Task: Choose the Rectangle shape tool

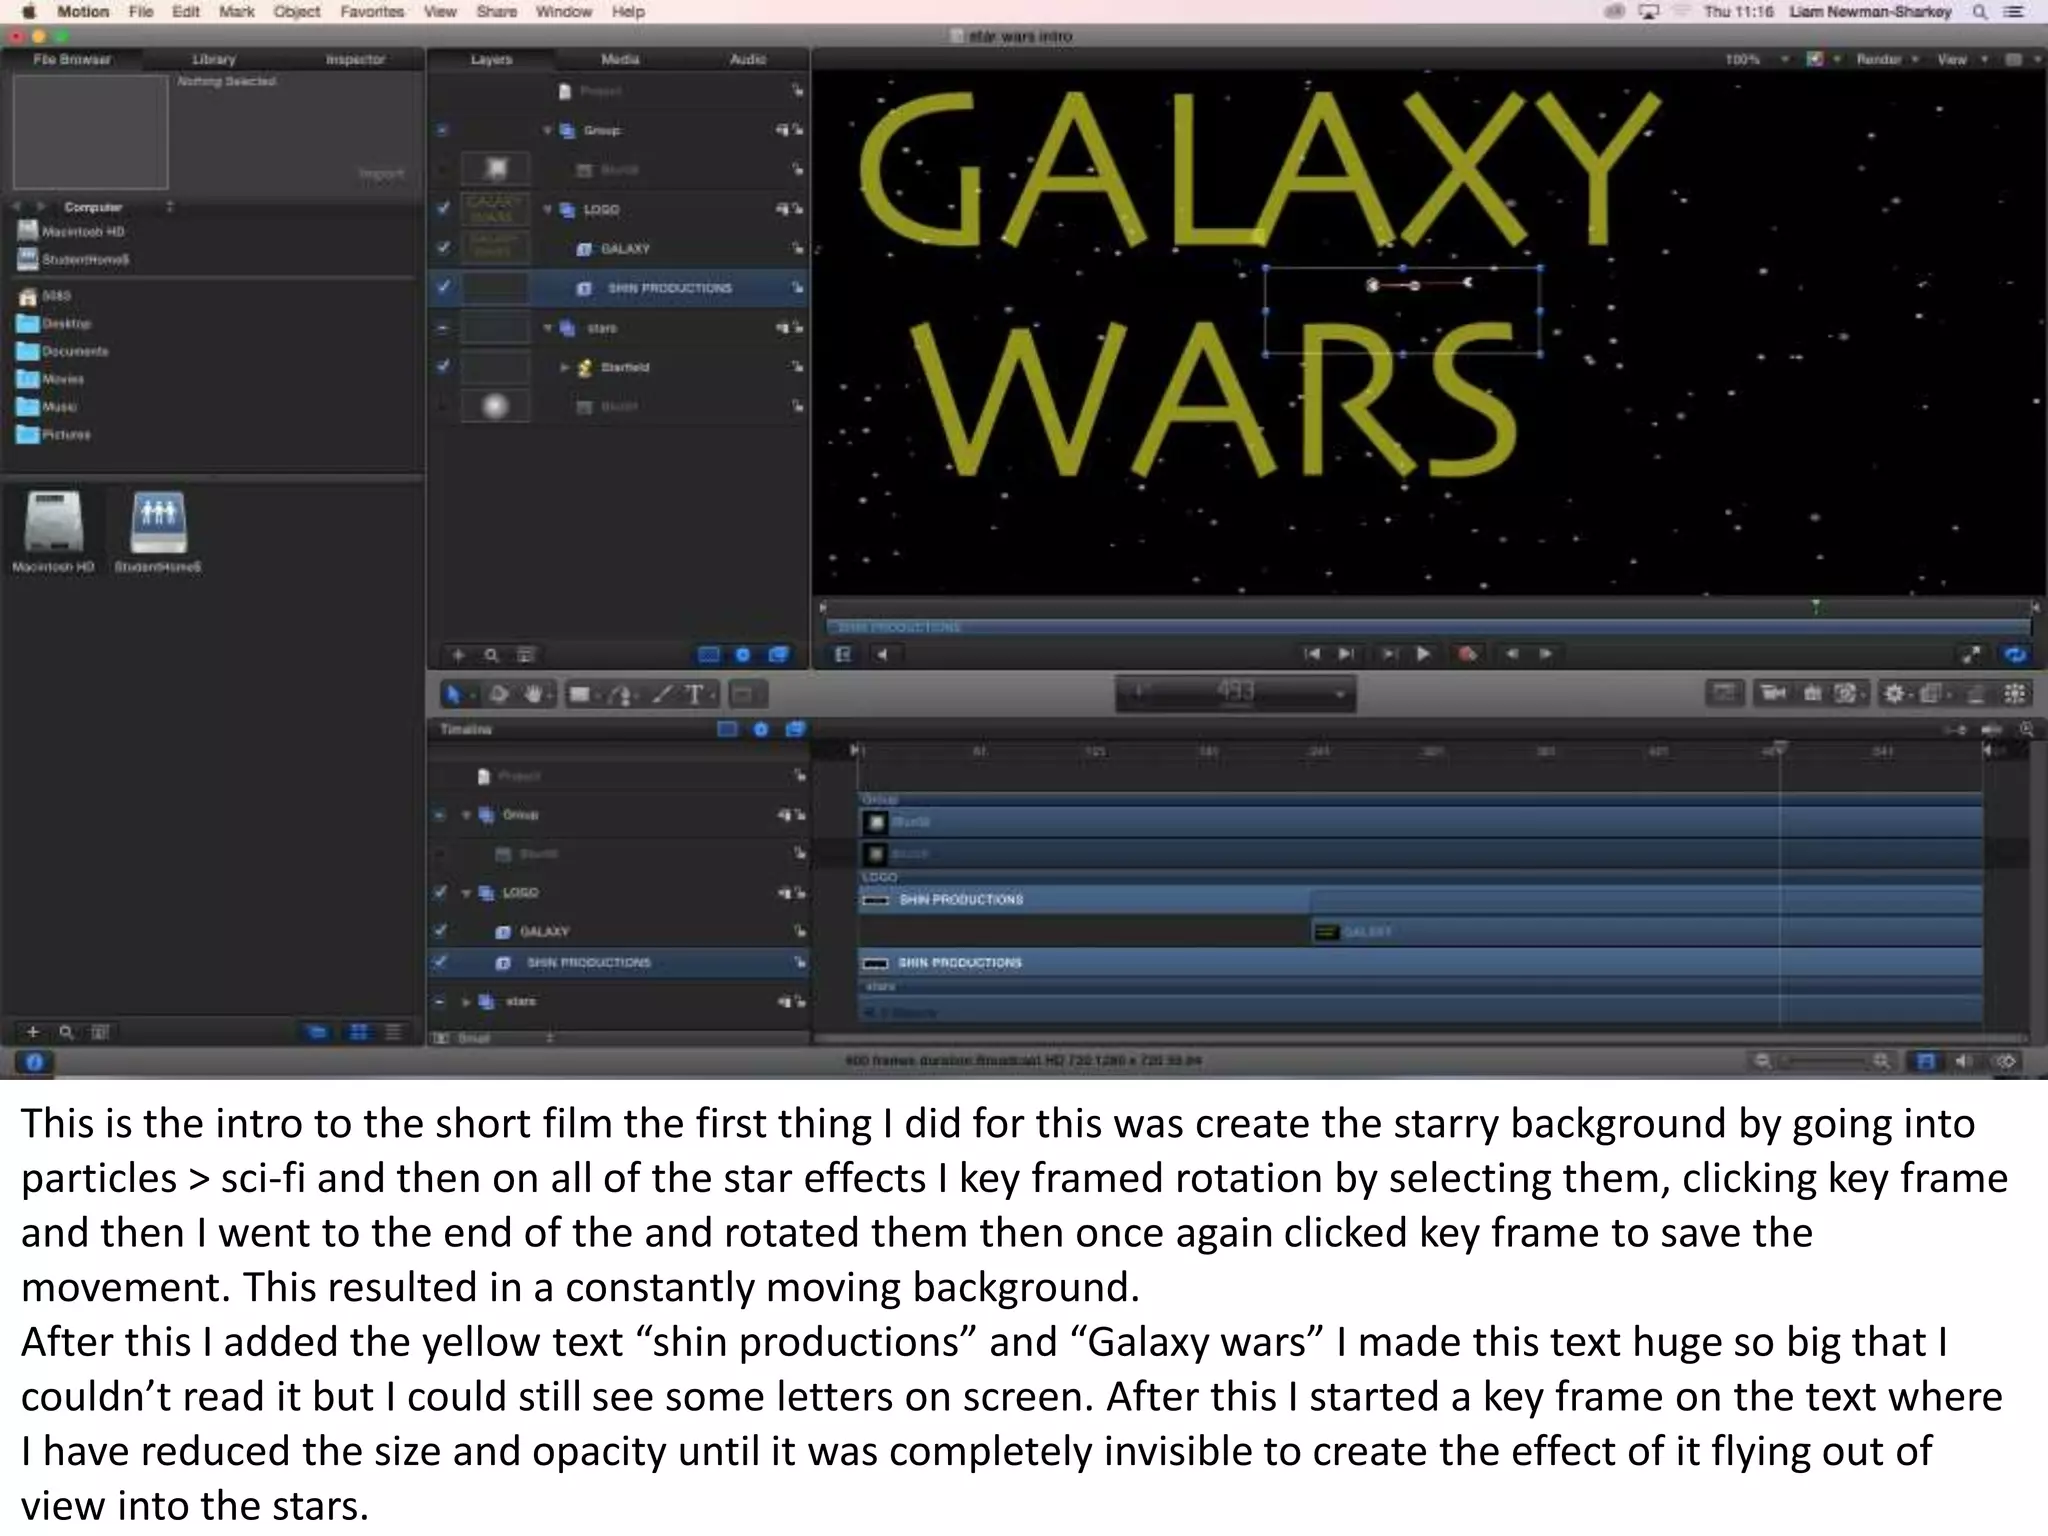Action: [579, 694]
